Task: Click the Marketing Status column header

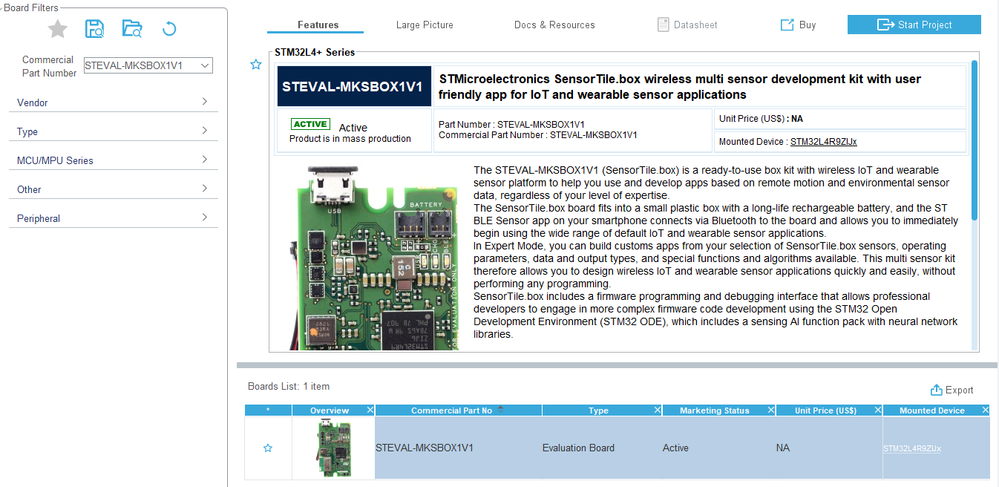Action: (x=714, y=411)
